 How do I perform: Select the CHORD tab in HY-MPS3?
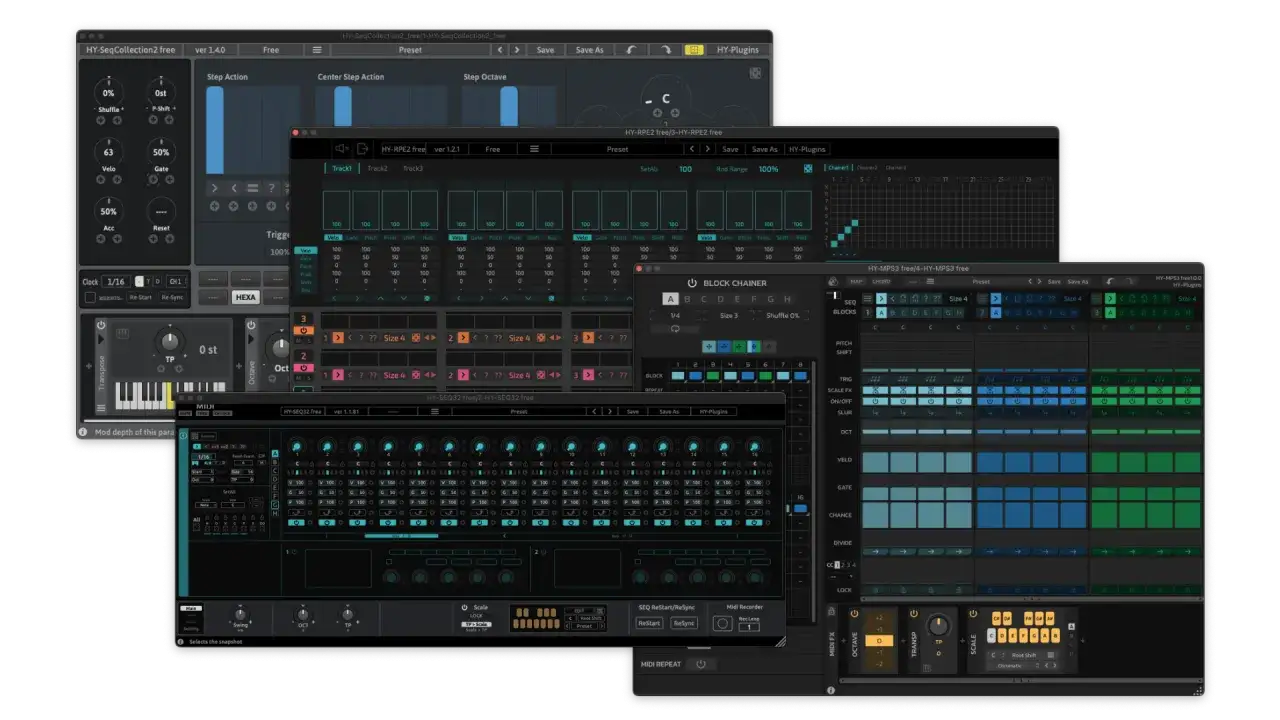tap(881, 281)
